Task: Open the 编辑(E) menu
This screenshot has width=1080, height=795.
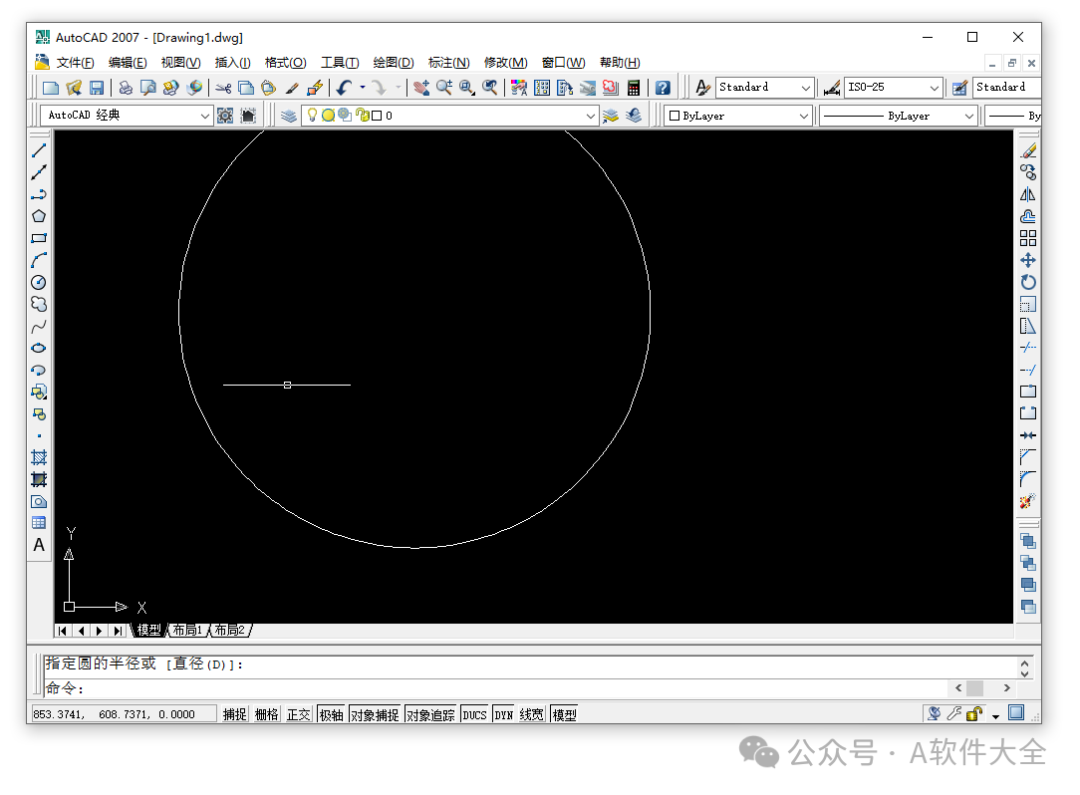Action: (127, 63)
